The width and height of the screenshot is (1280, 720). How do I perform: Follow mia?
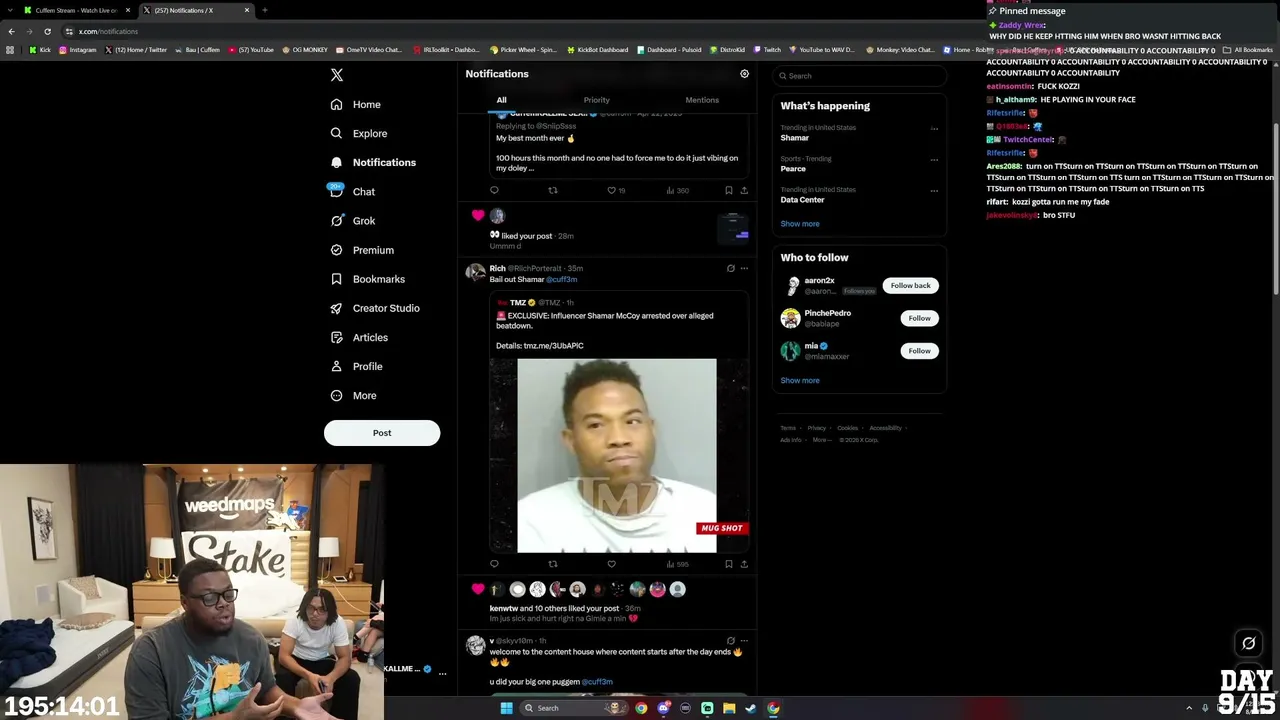[x=919, y=351]
